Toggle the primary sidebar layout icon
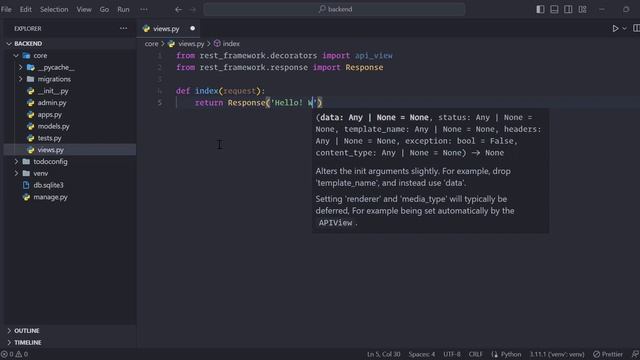The width and height of the screenshot is (640, 360). tap(540, 9)
